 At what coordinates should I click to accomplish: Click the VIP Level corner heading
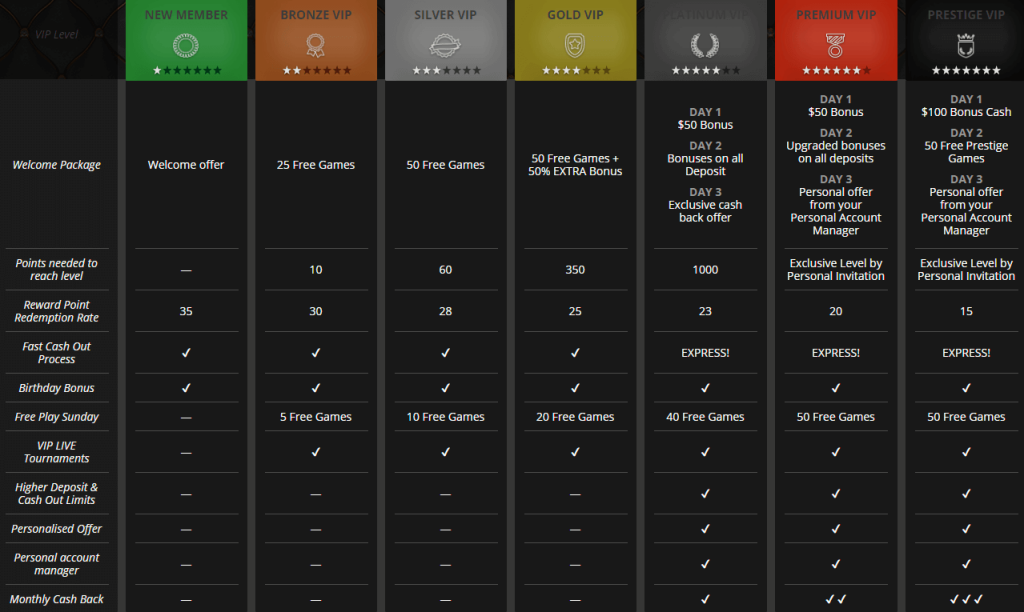coord(56,35)
